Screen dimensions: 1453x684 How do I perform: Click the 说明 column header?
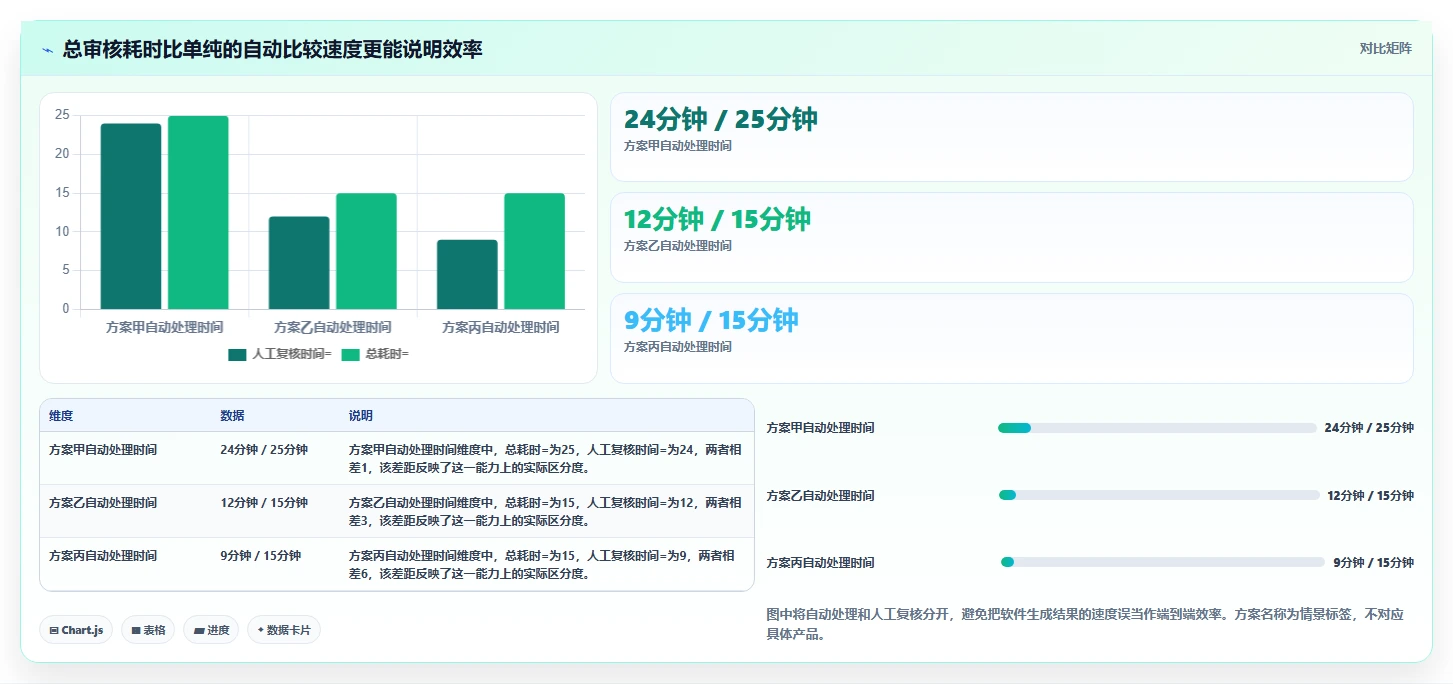pos(361,416)
